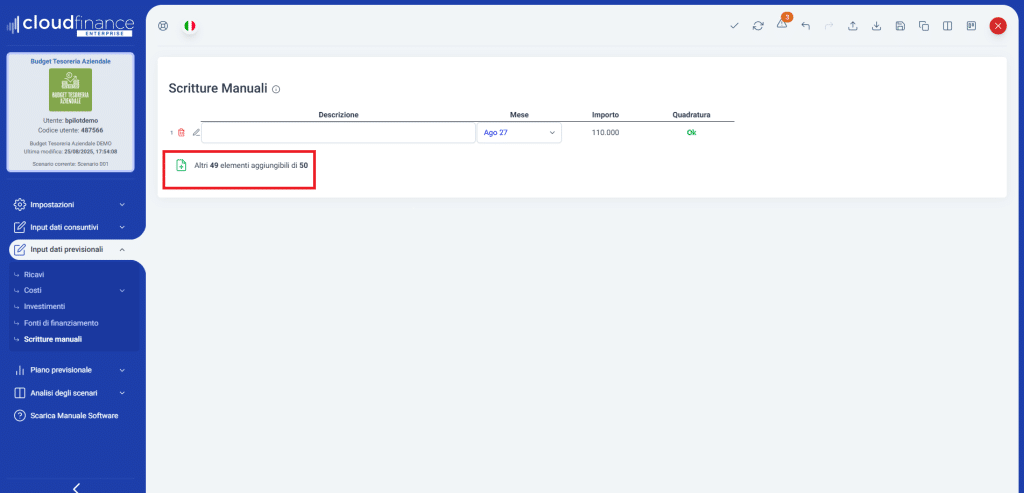Screen dimensions: 1024x493
Task: Click the Descrizione text field in row 1
Action: [x=338, y=133]
